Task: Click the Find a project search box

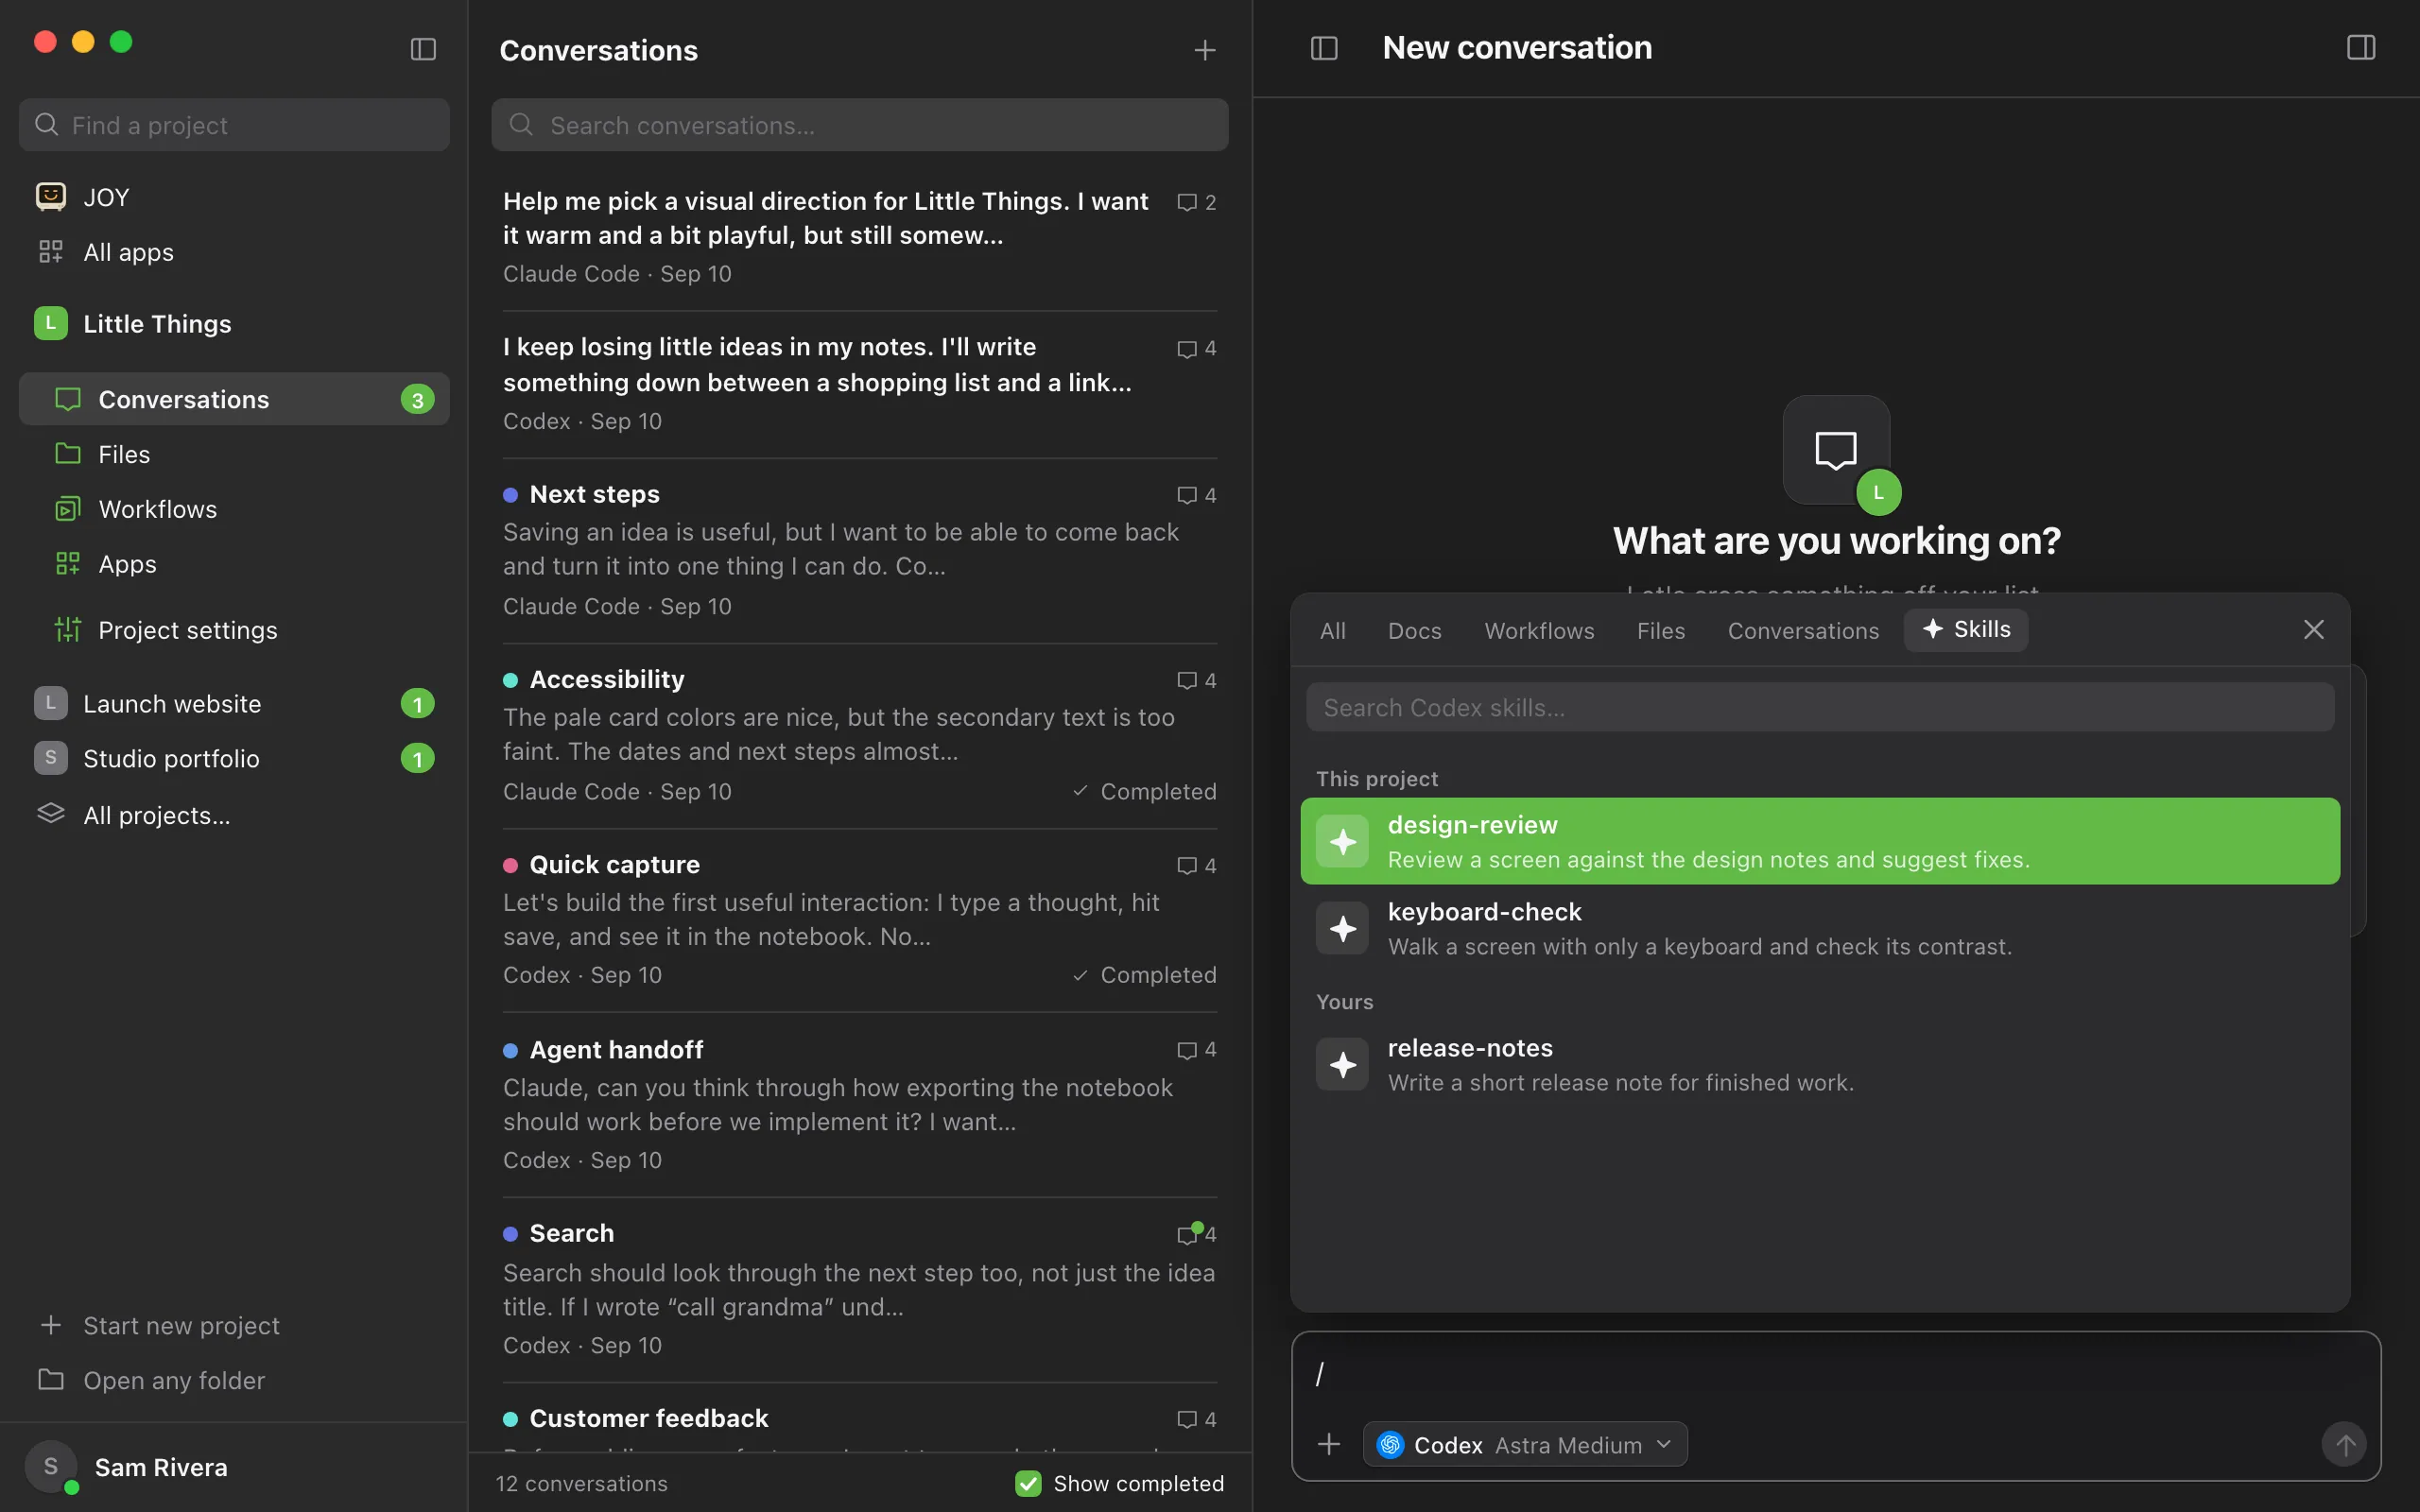Action: (234, 125)
